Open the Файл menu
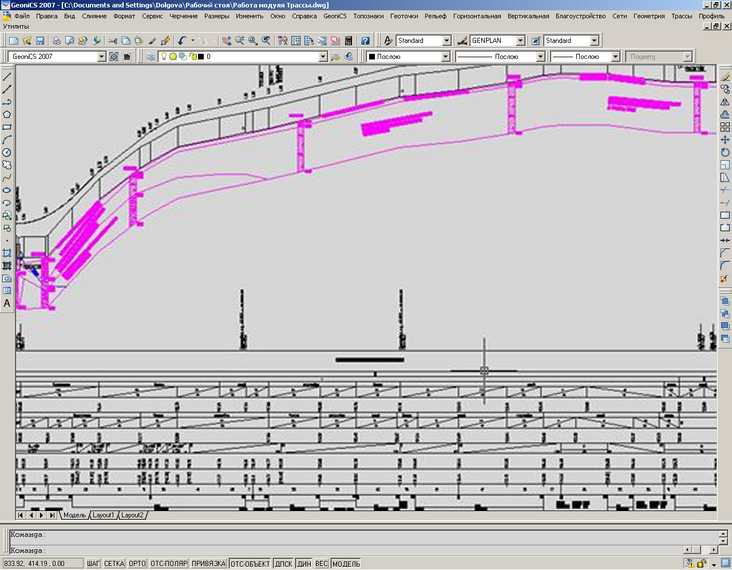Image resolution: width=732 pixels, height=570 pixels. click(x=22, y=16)
